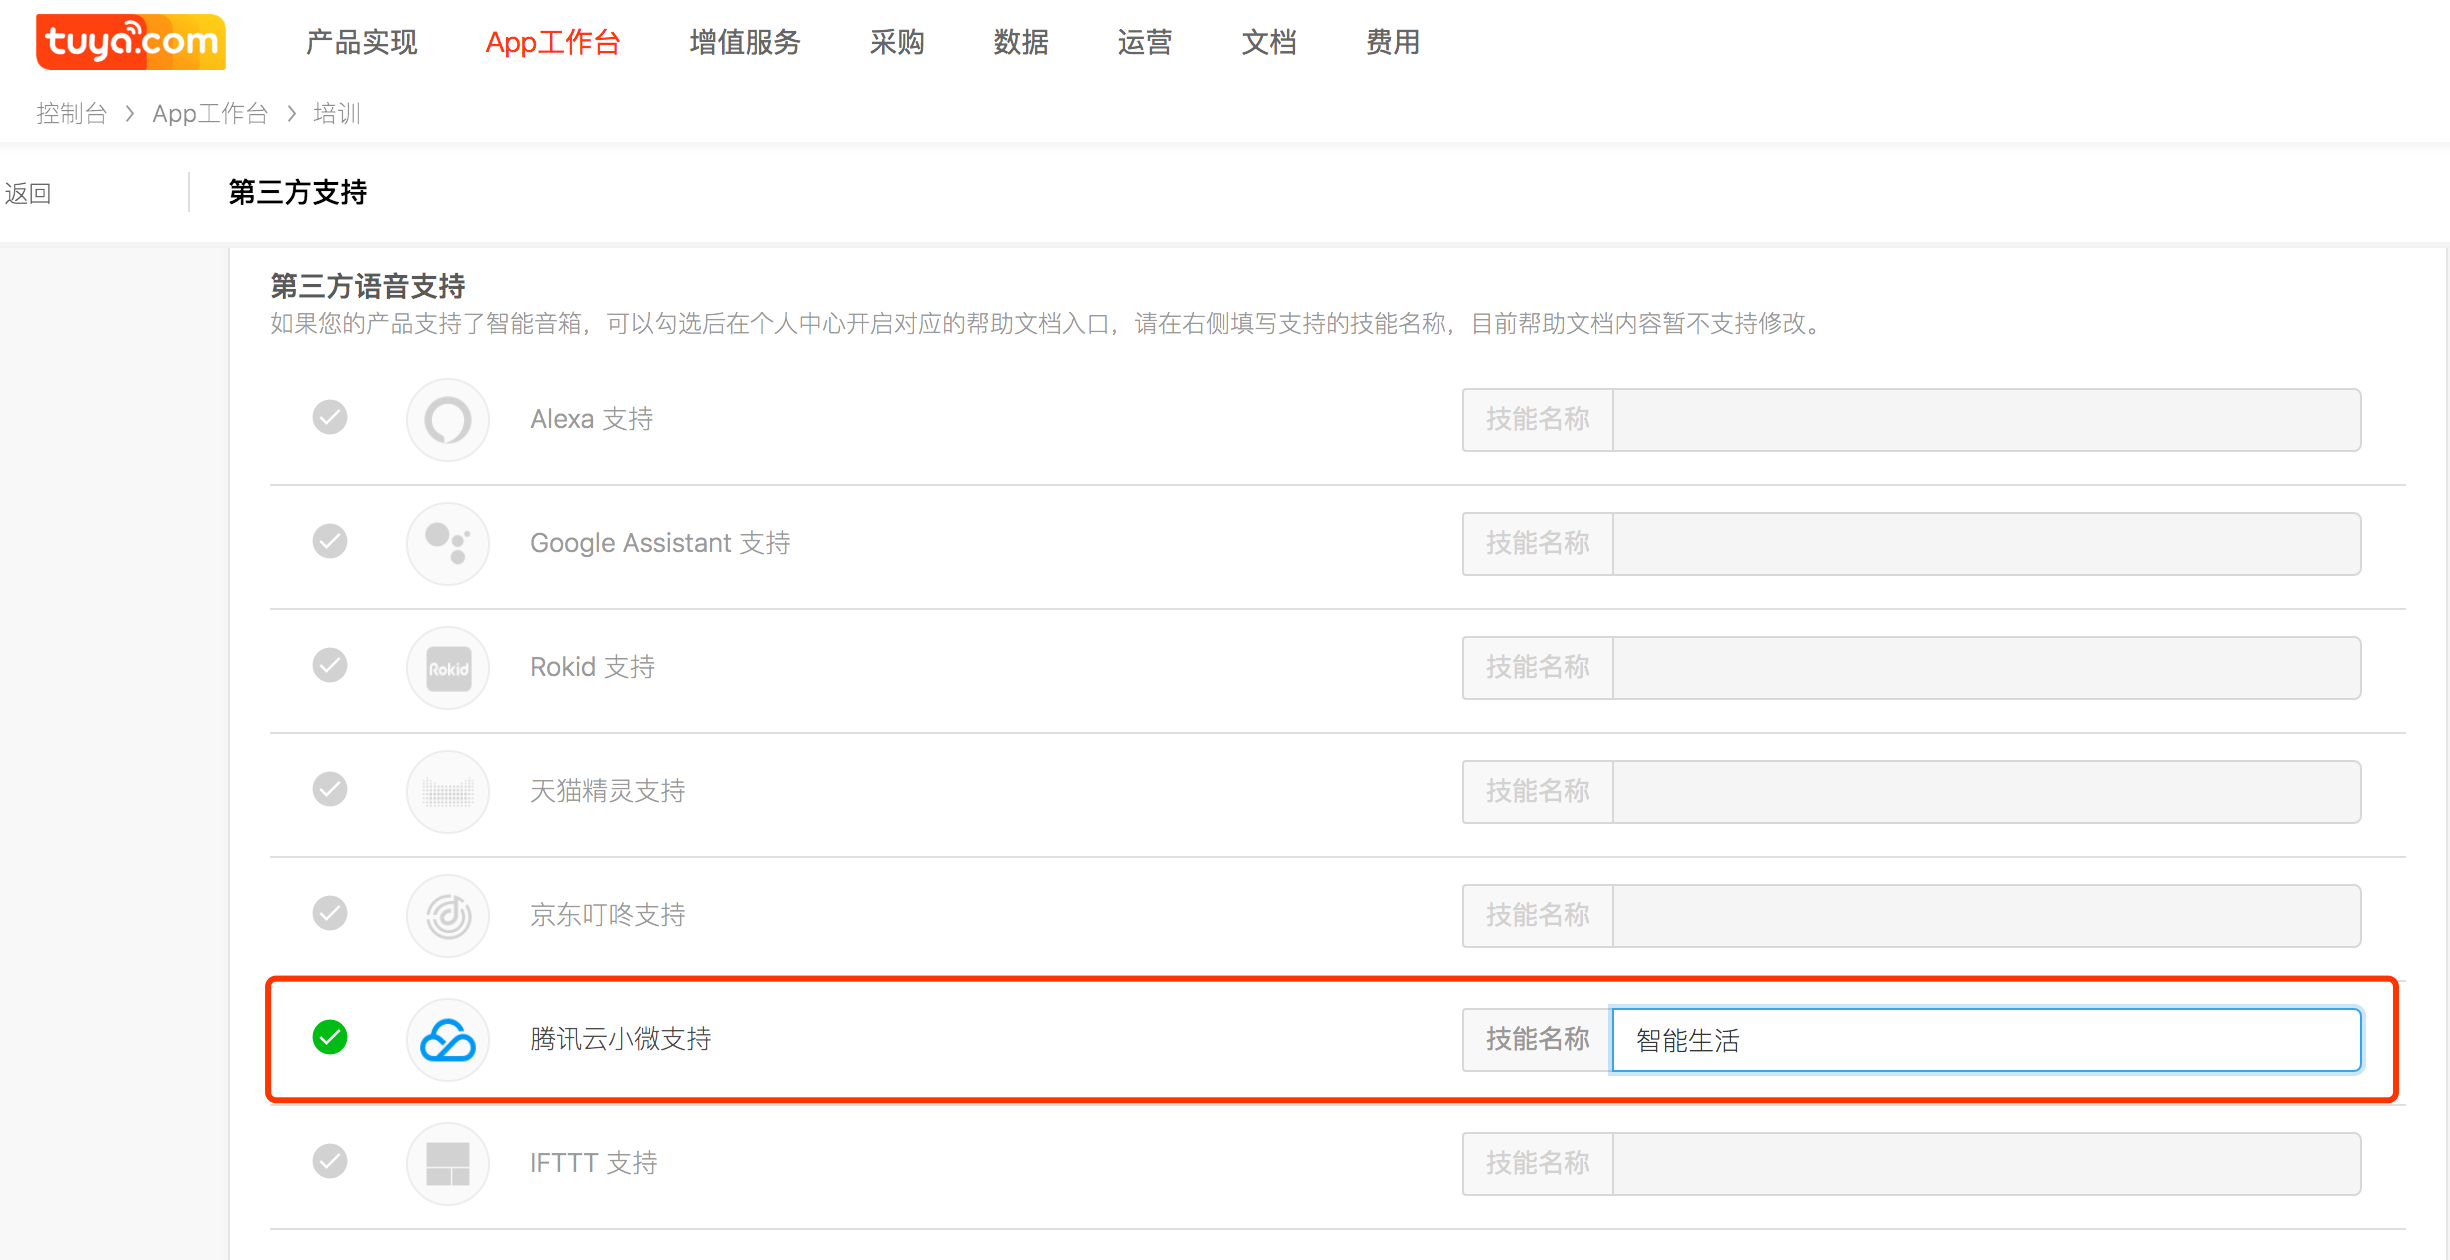Click the Tencent Cloud Xiaowei icon

point(448,1039)
